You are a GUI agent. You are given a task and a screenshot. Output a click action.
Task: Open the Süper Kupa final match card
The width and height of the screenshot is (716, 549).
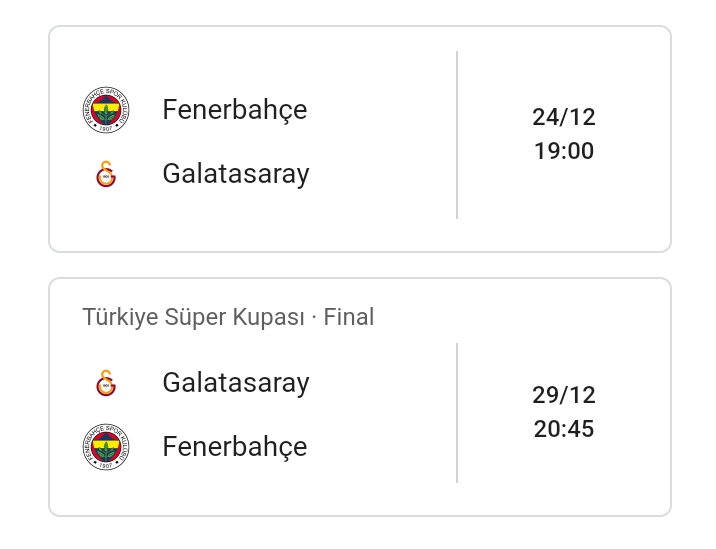(x=360, y=397)
